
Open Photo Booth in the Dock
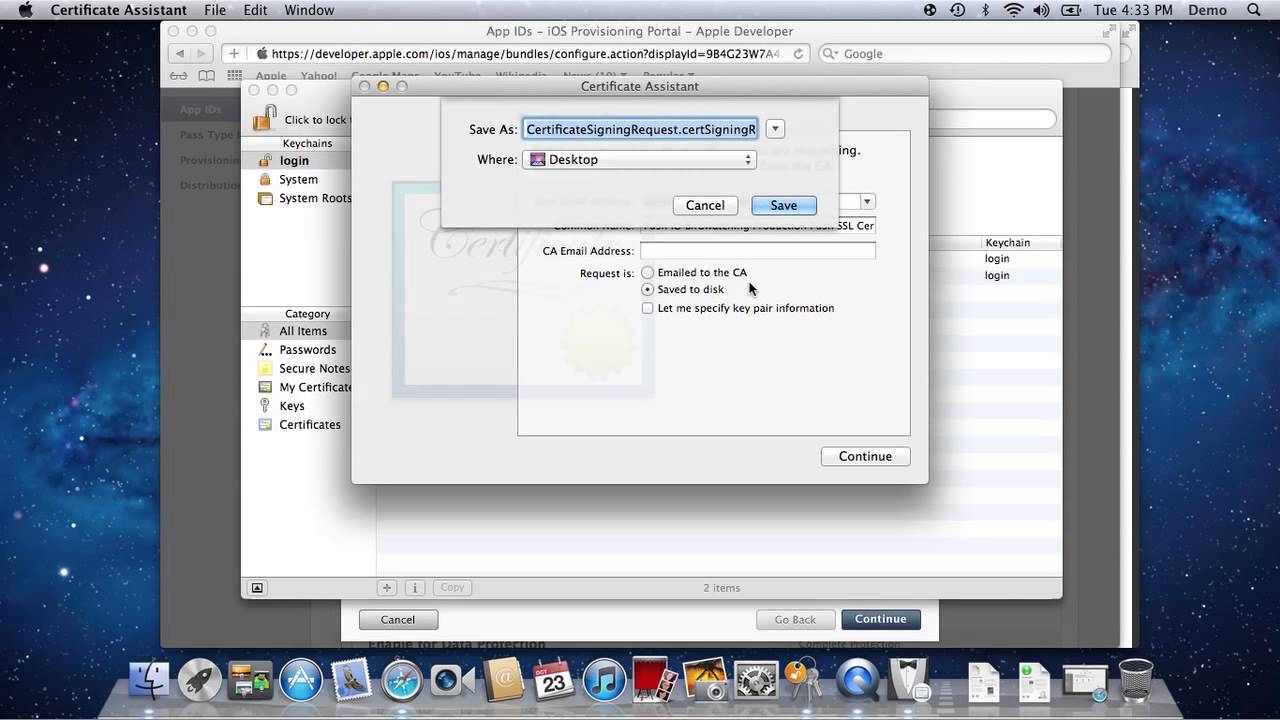[655, 681]
